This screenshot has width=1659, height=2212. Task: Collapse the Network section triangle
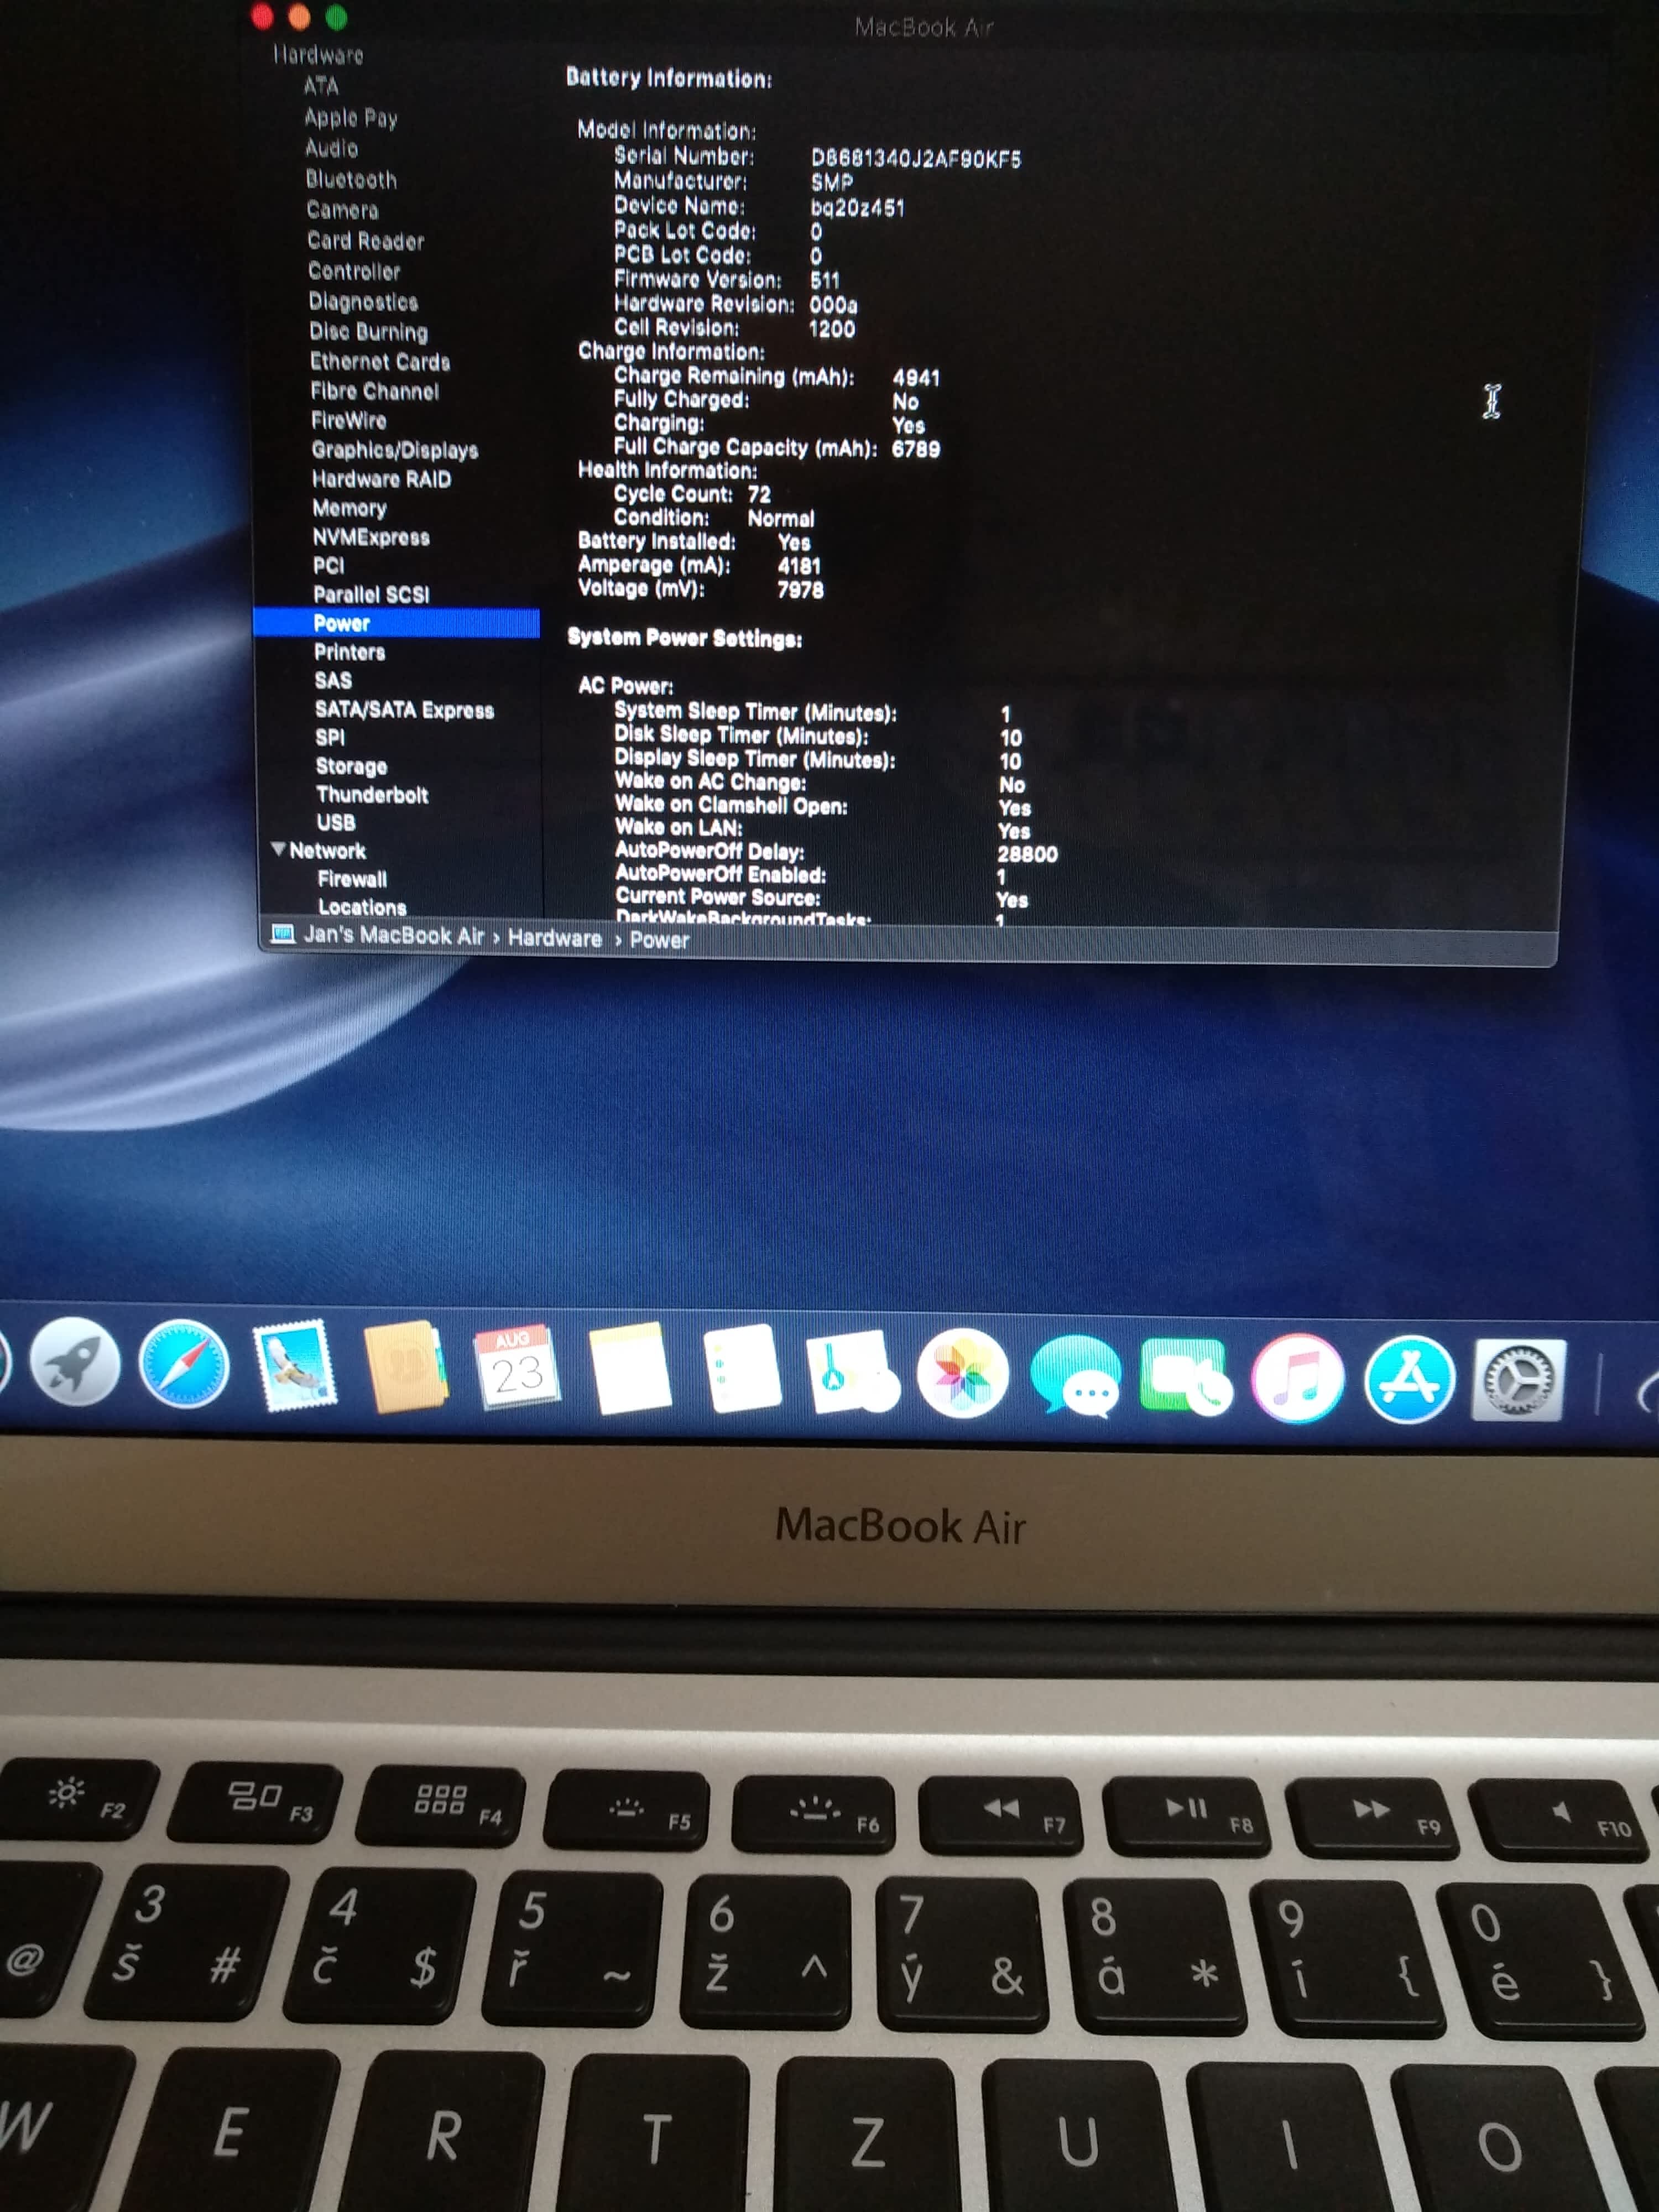coord(278,849)
